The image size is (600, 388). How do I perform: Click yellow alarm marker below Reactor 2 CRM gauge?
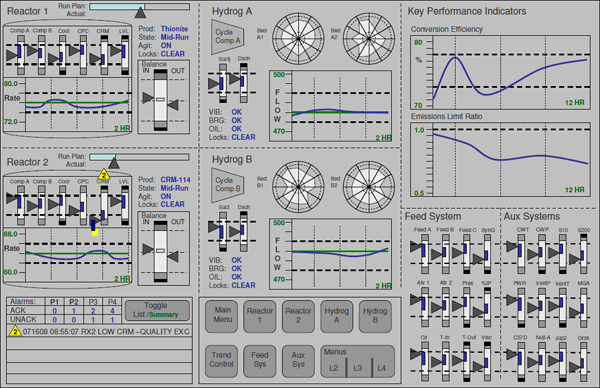pyautogui.click(x=95, y=232)
